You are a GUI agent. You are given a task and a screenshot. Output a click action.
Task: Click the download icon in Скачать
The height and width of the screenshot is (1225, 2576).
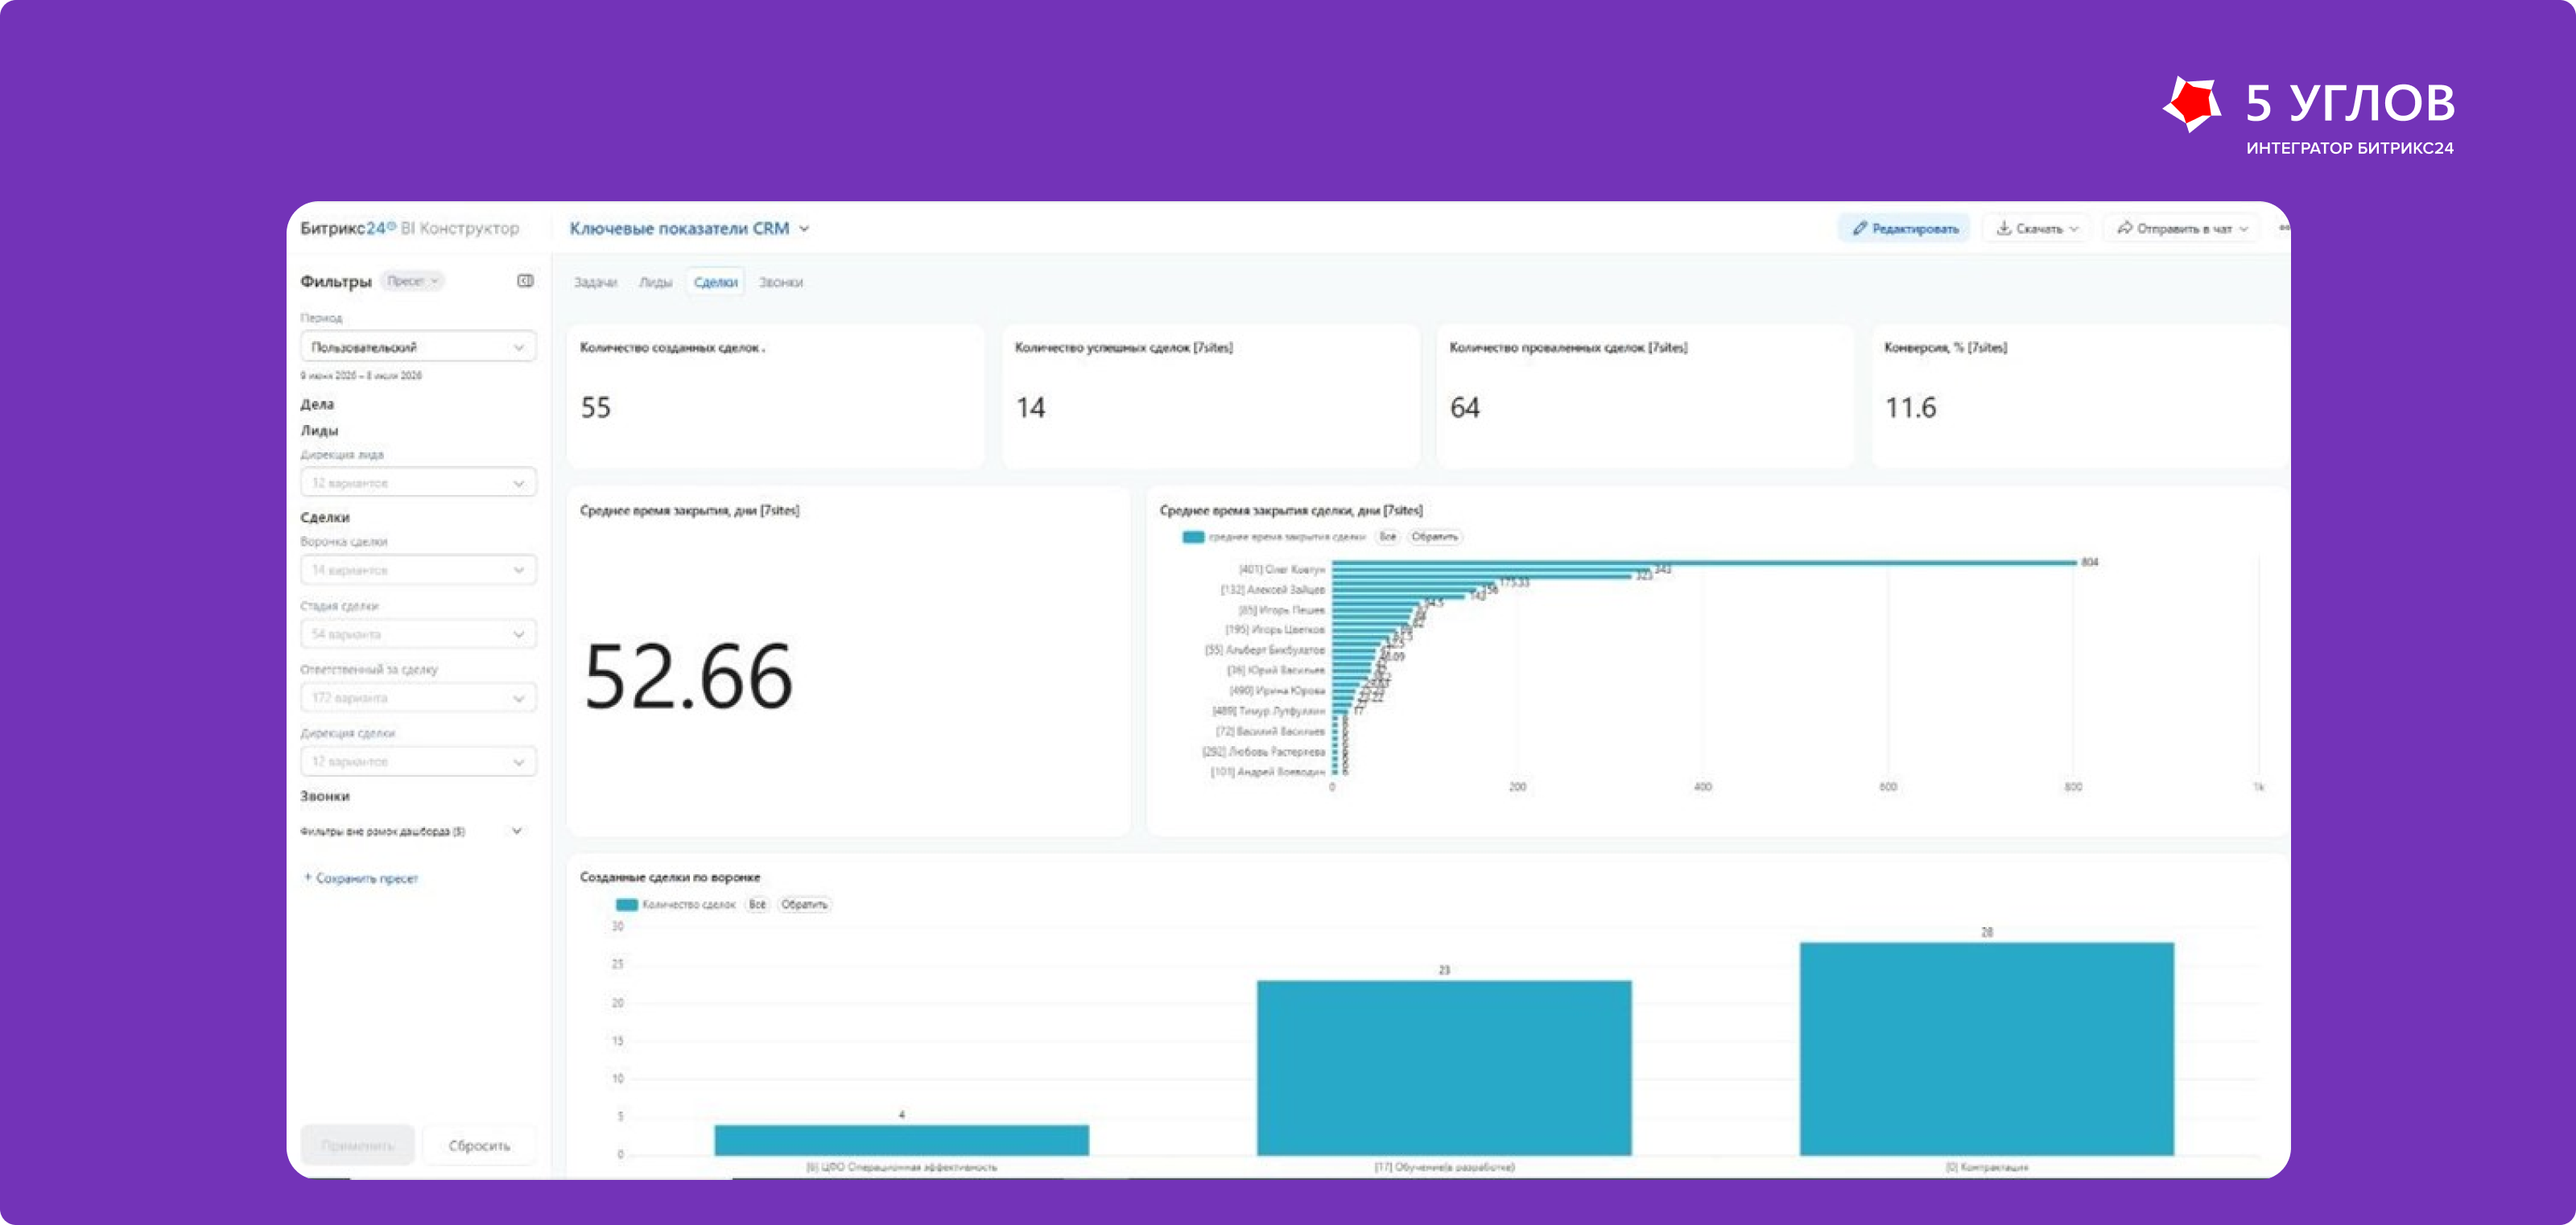pyautogui.click(x=2004, y=229)
